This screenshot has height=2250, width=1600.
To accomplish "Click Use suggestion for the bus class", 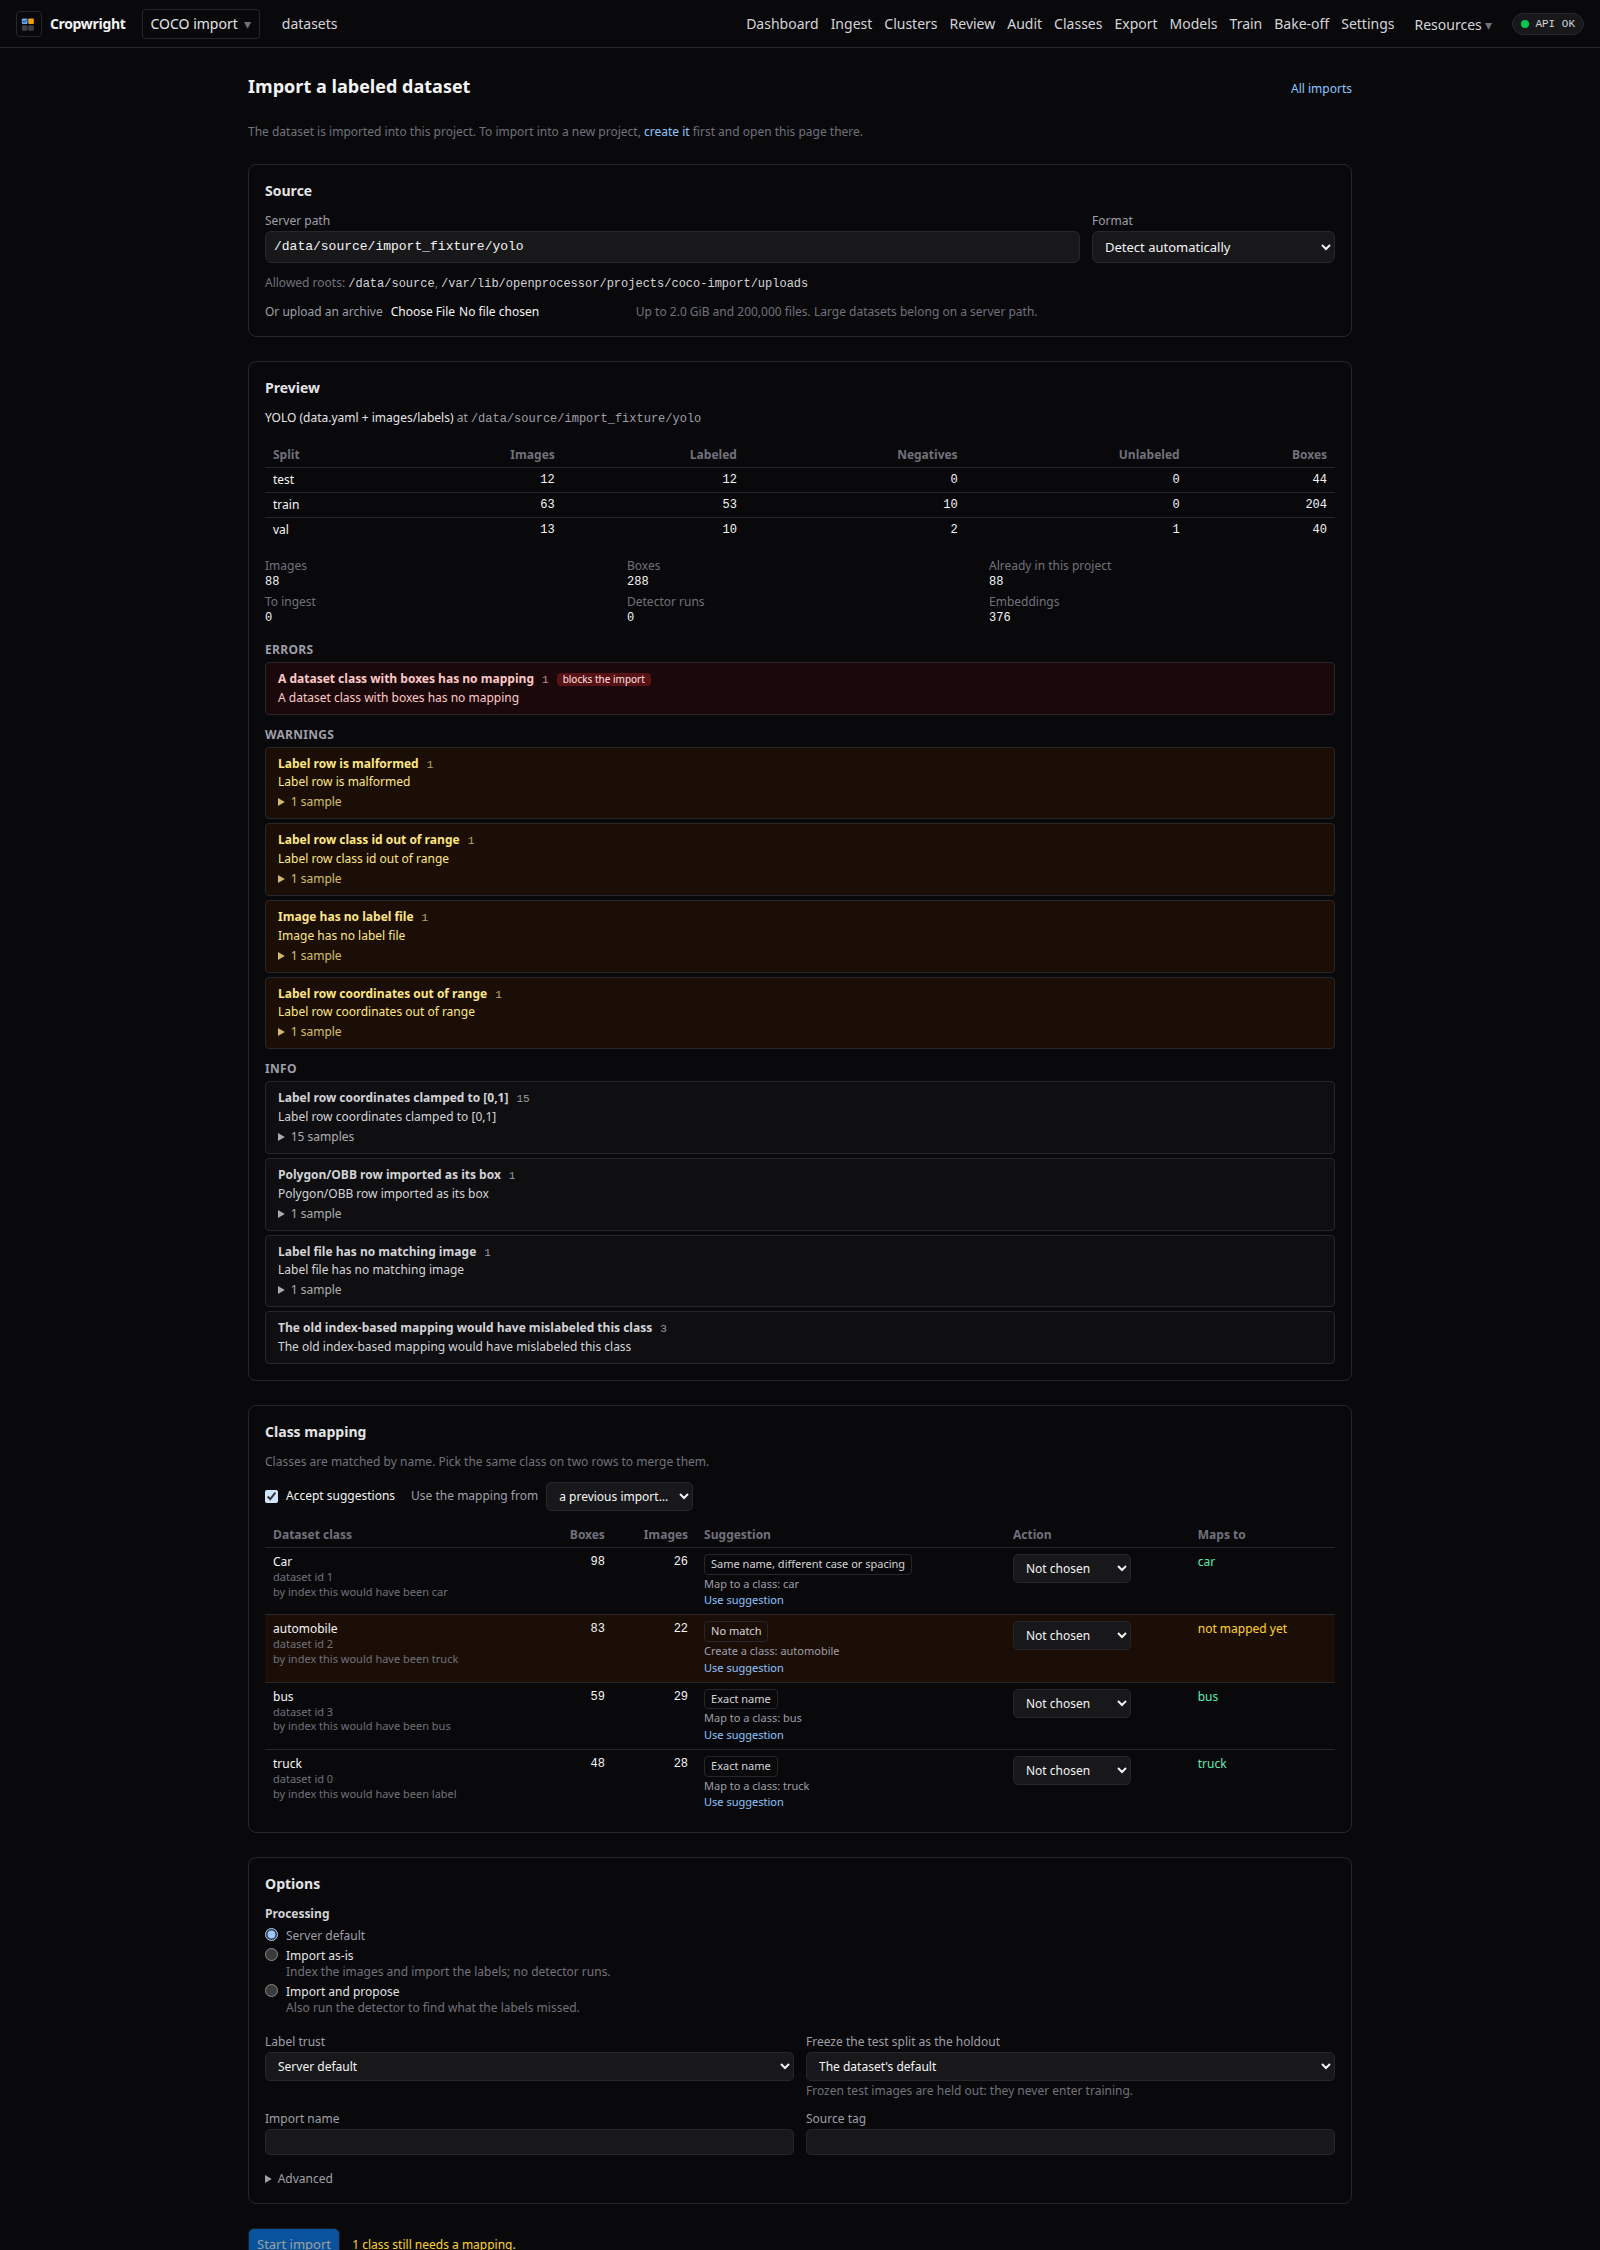I will pyautogui.click(x=743, y=1735).
